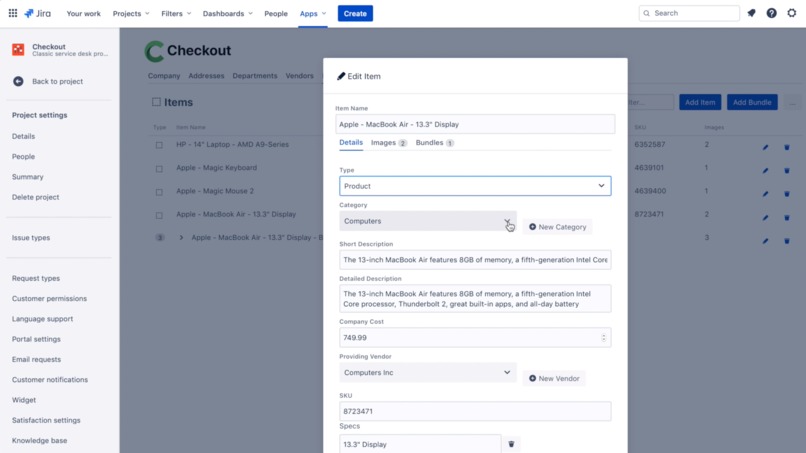
Task: Click the more options ellipsis button
Action: tap(793, 102)
